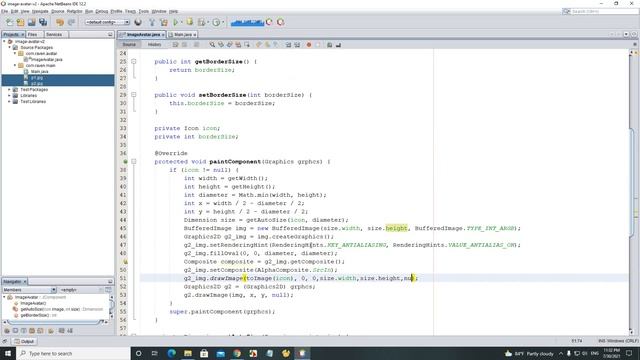Image resolution: width=640 pixels, height=360 pixels.
Task: Minimize the Projects panel group
Action: pyautogui.click(x=110, y=35)
